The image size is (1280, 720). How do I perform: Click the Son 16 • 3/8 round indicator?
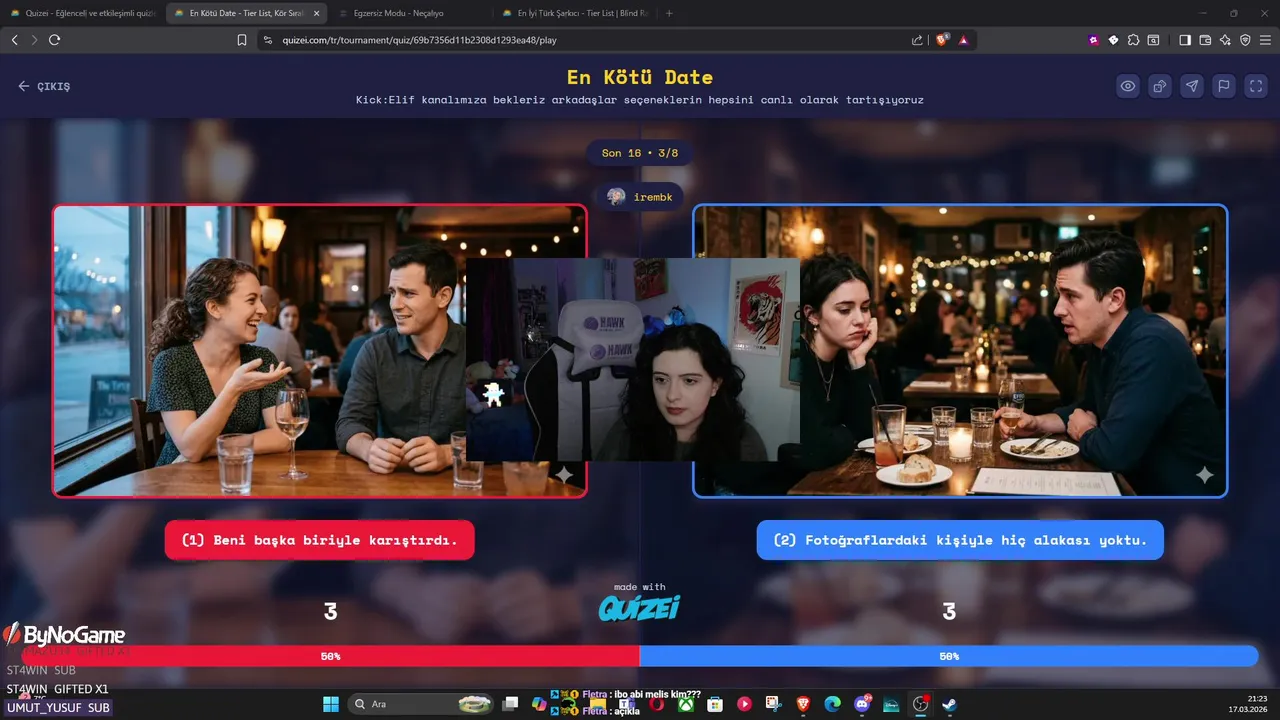point(640,153)
